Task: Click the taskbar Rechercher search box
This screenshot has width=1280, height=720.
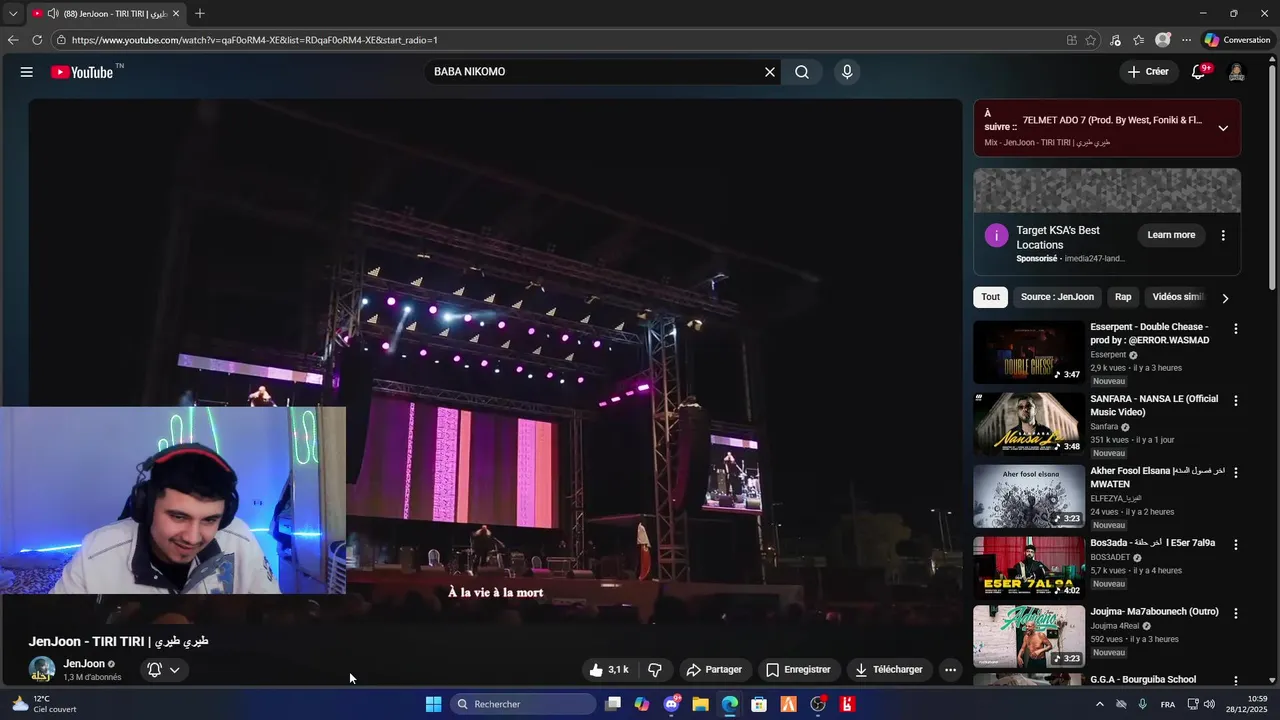Action: point(523,704)
